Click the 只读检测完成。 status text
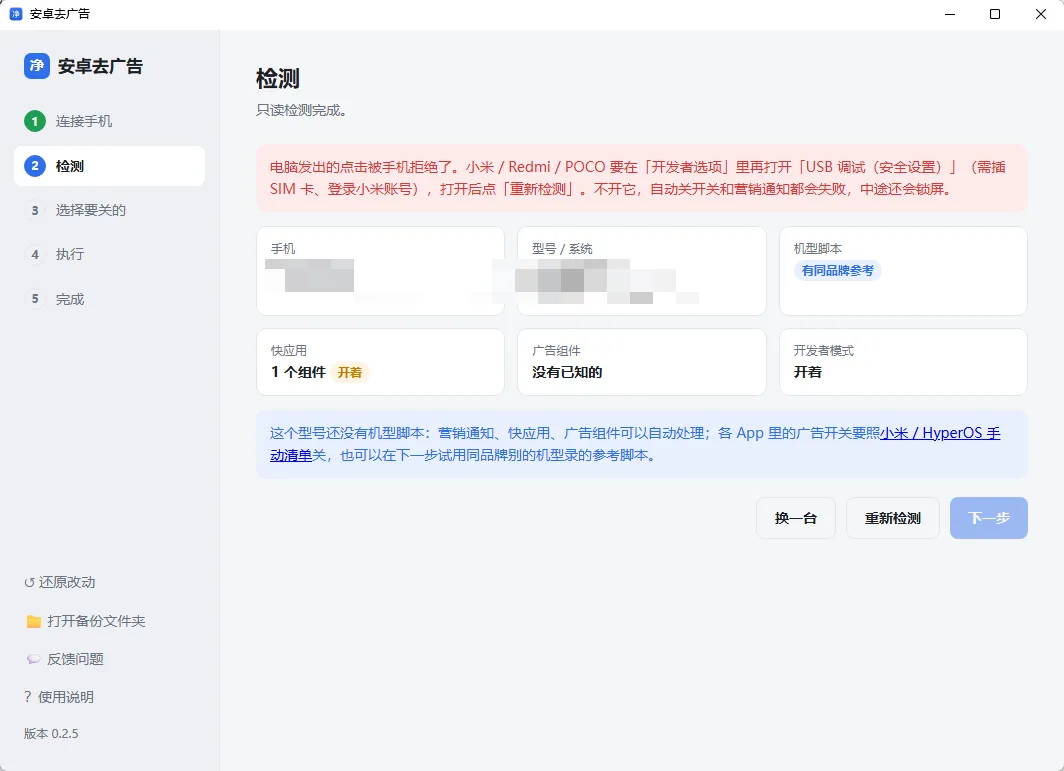 tap(301, 110)
